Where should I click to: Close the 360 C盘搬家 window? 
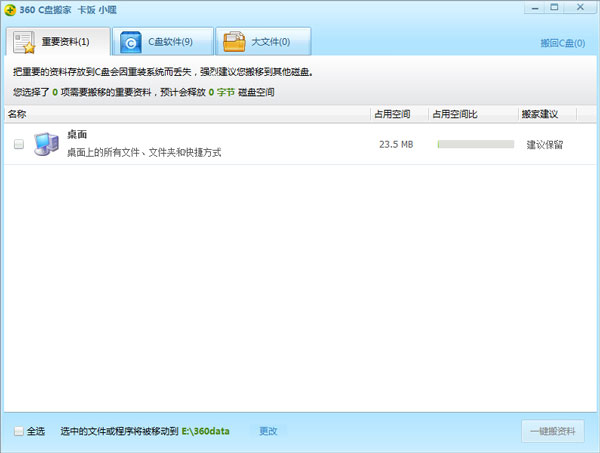(x=585, y=7)
